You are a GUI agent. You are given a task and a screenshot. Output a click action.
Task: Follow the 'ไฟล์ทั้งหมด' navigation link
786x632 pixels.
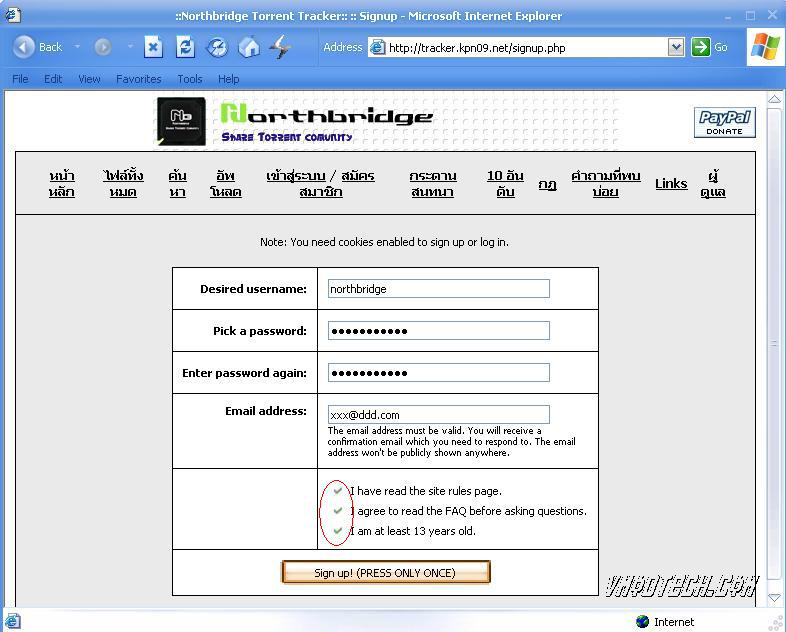123,183
